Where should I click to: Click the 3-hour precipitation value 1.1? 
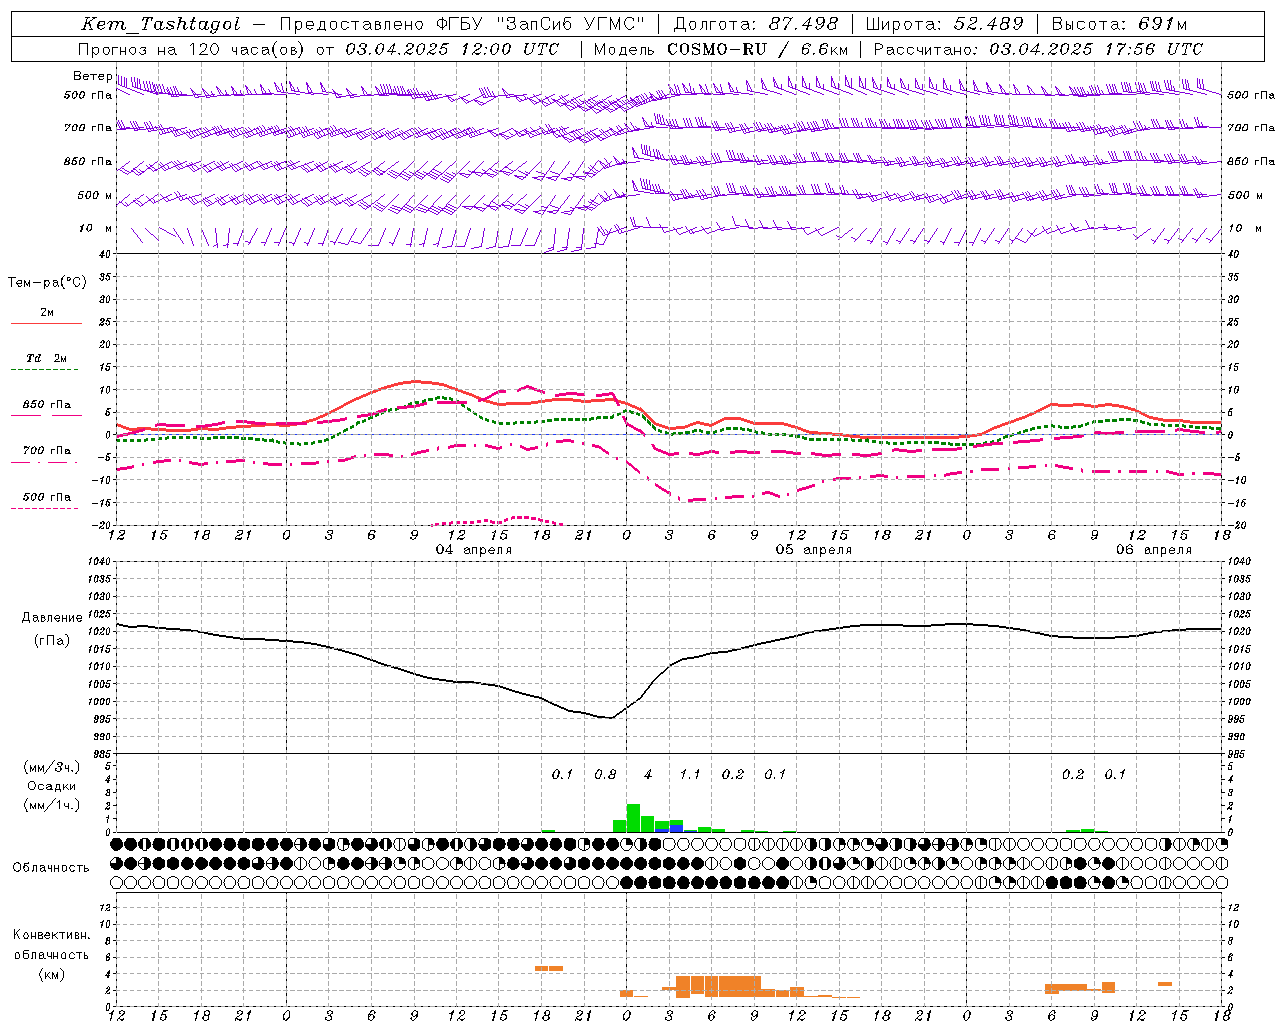(690, 775)
